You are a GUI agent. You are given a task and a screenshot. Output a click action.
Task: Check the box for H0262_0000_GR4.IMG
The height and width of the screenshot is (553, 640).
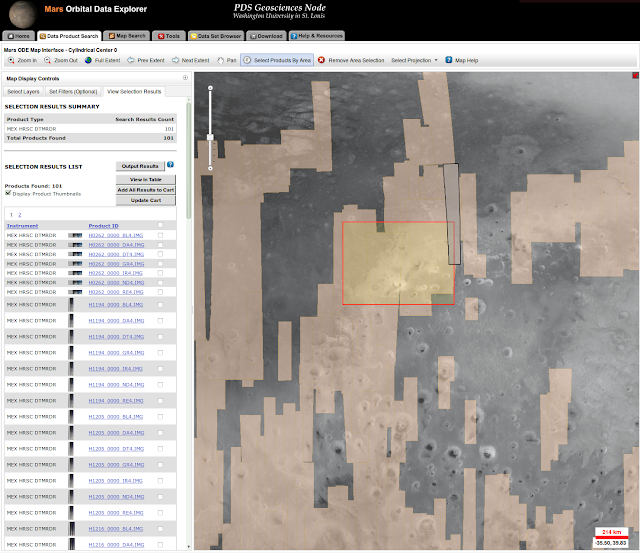pos(160,264)
